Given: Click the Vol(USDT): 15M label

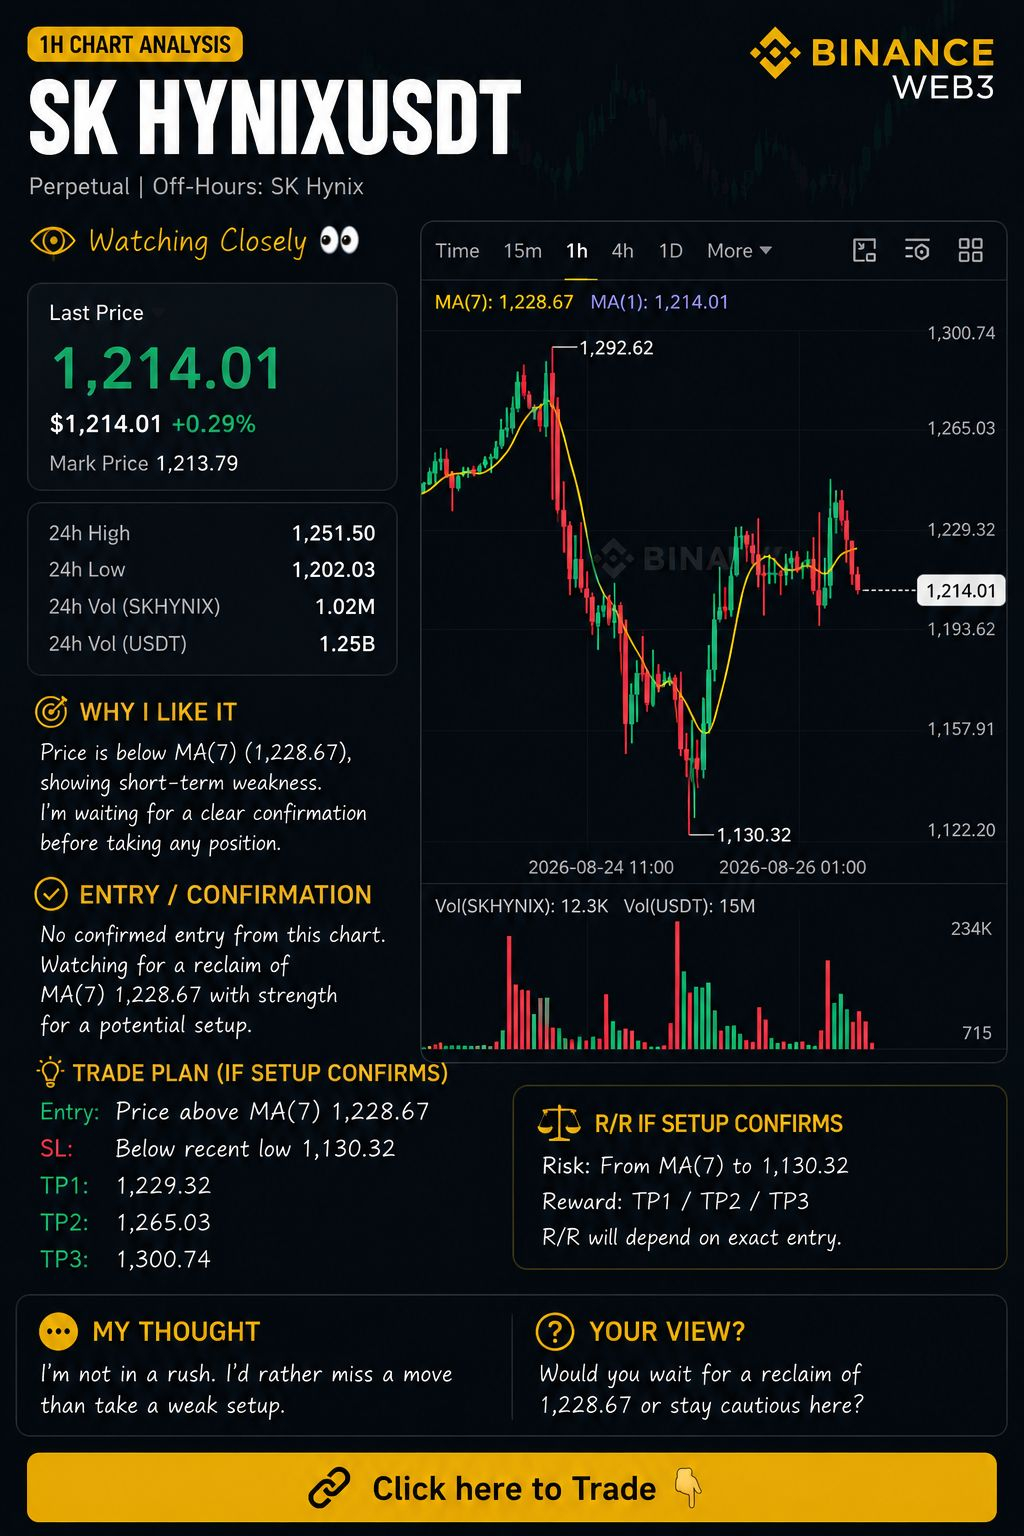Looking at the screenshot, I should pyautogui.click(x=689, y=906).
